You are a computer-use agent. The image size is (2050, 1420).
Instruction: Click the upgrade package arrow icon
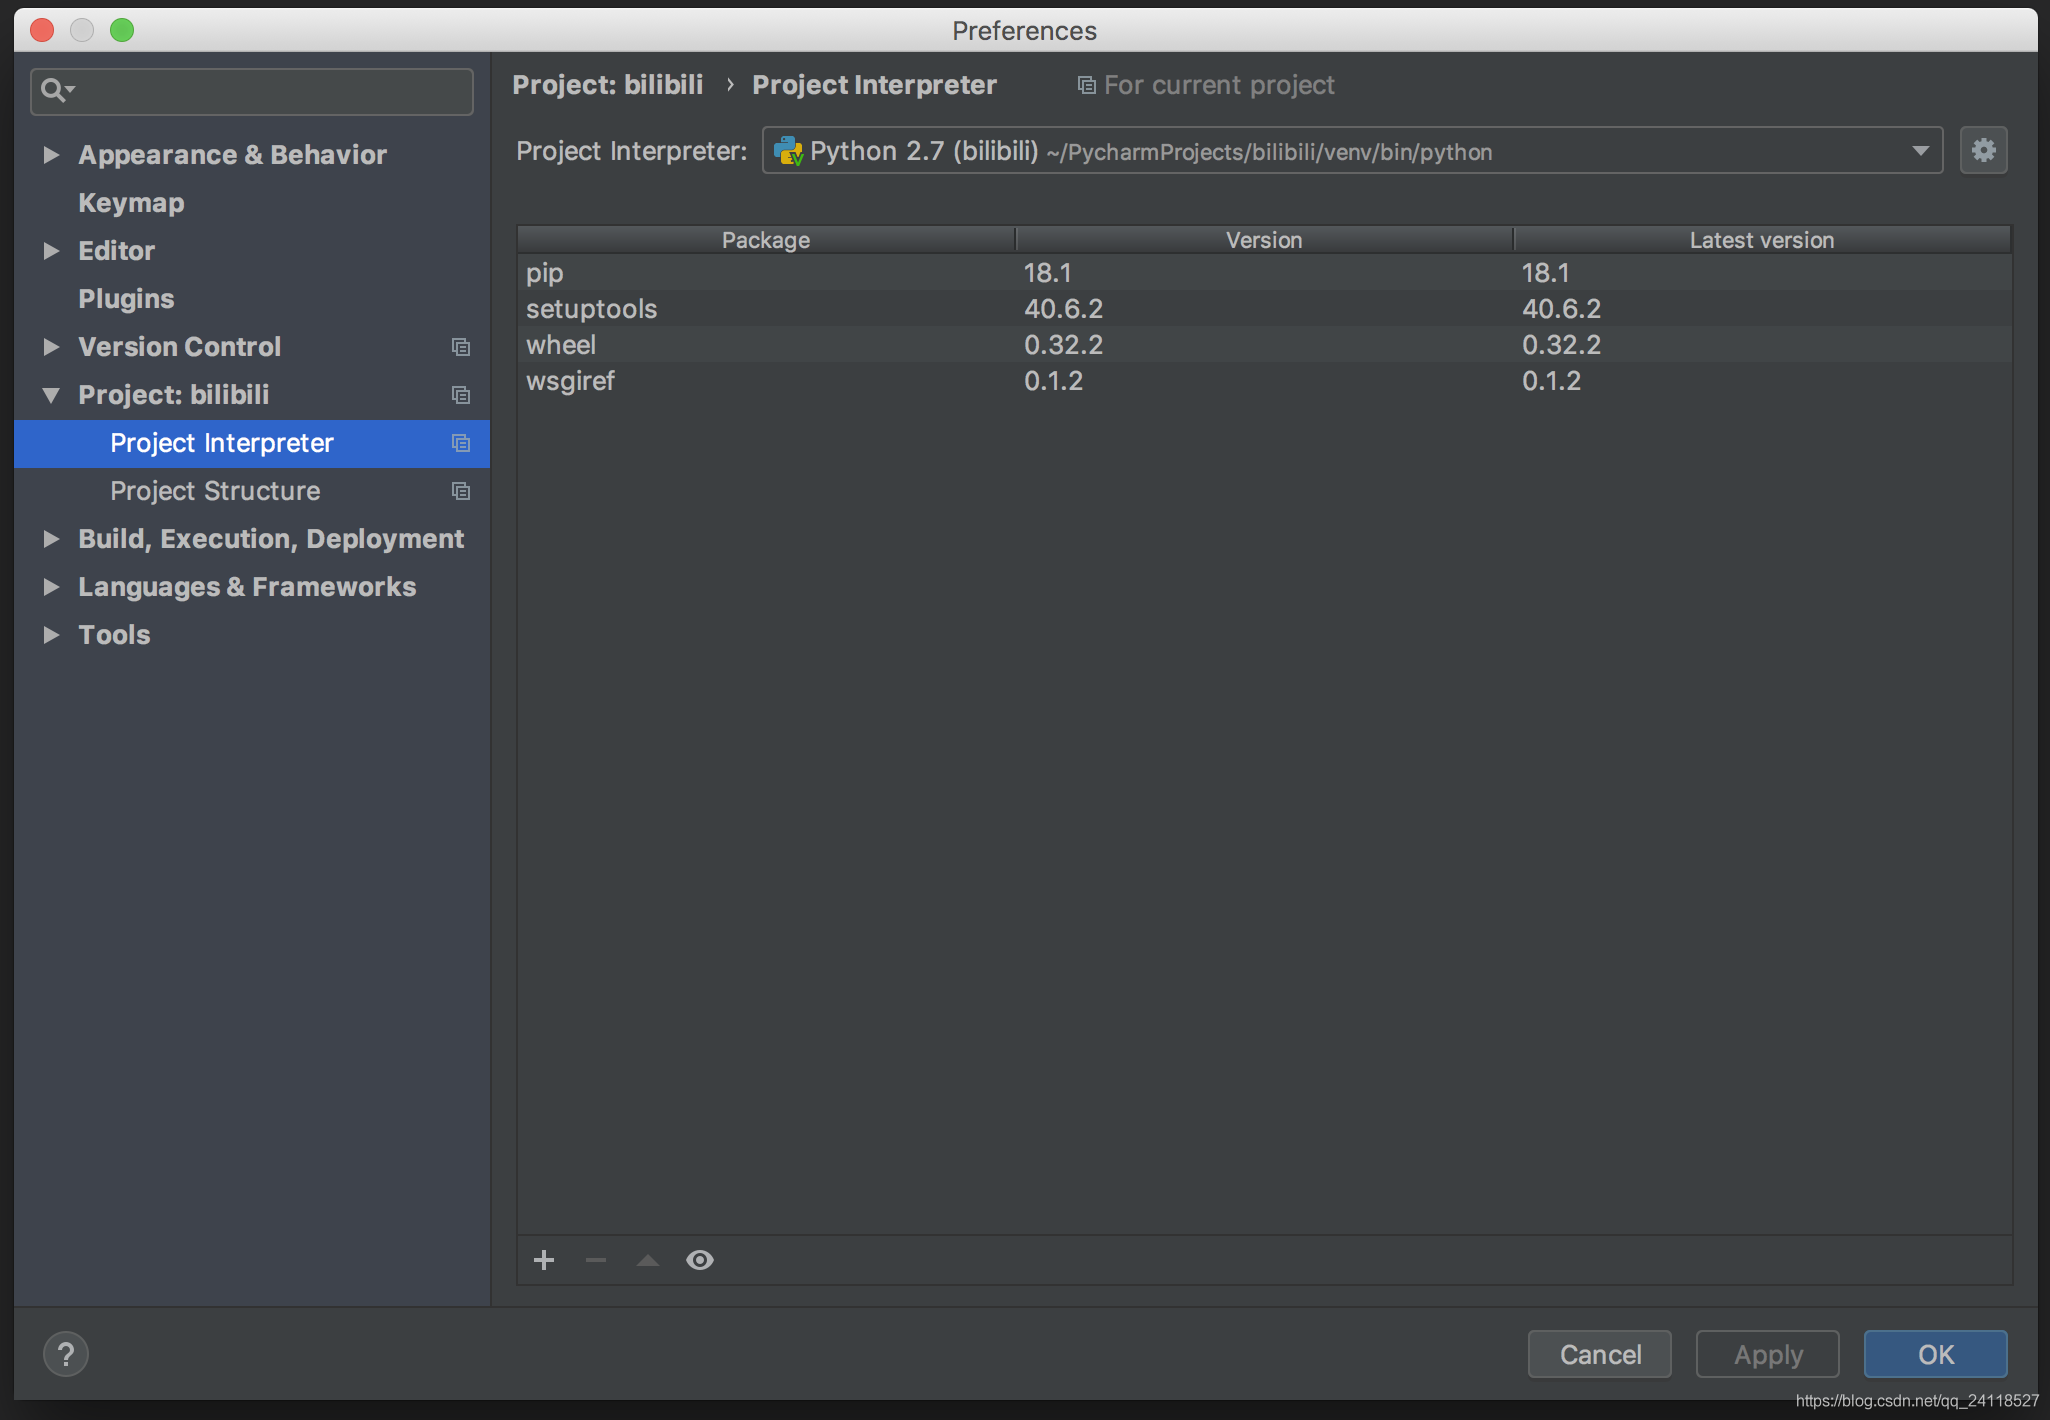[x=648, y=1260]
